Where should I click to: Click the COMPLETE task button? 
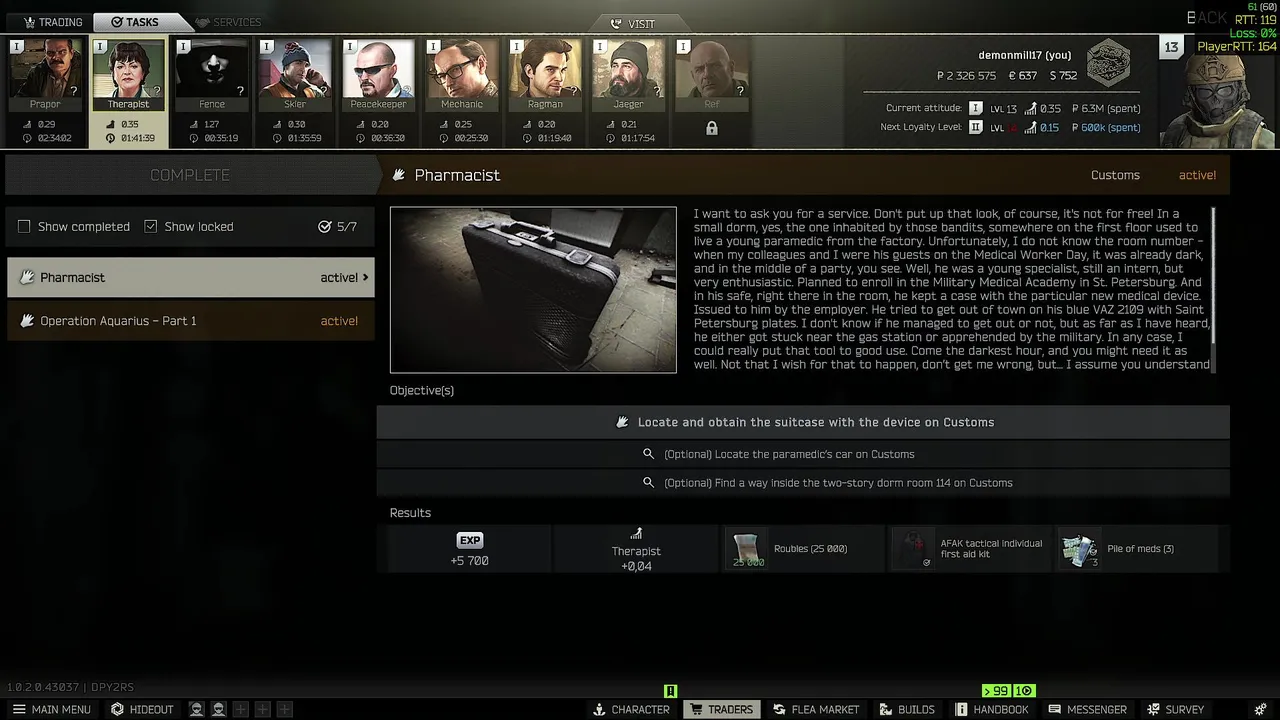point(190,175)
